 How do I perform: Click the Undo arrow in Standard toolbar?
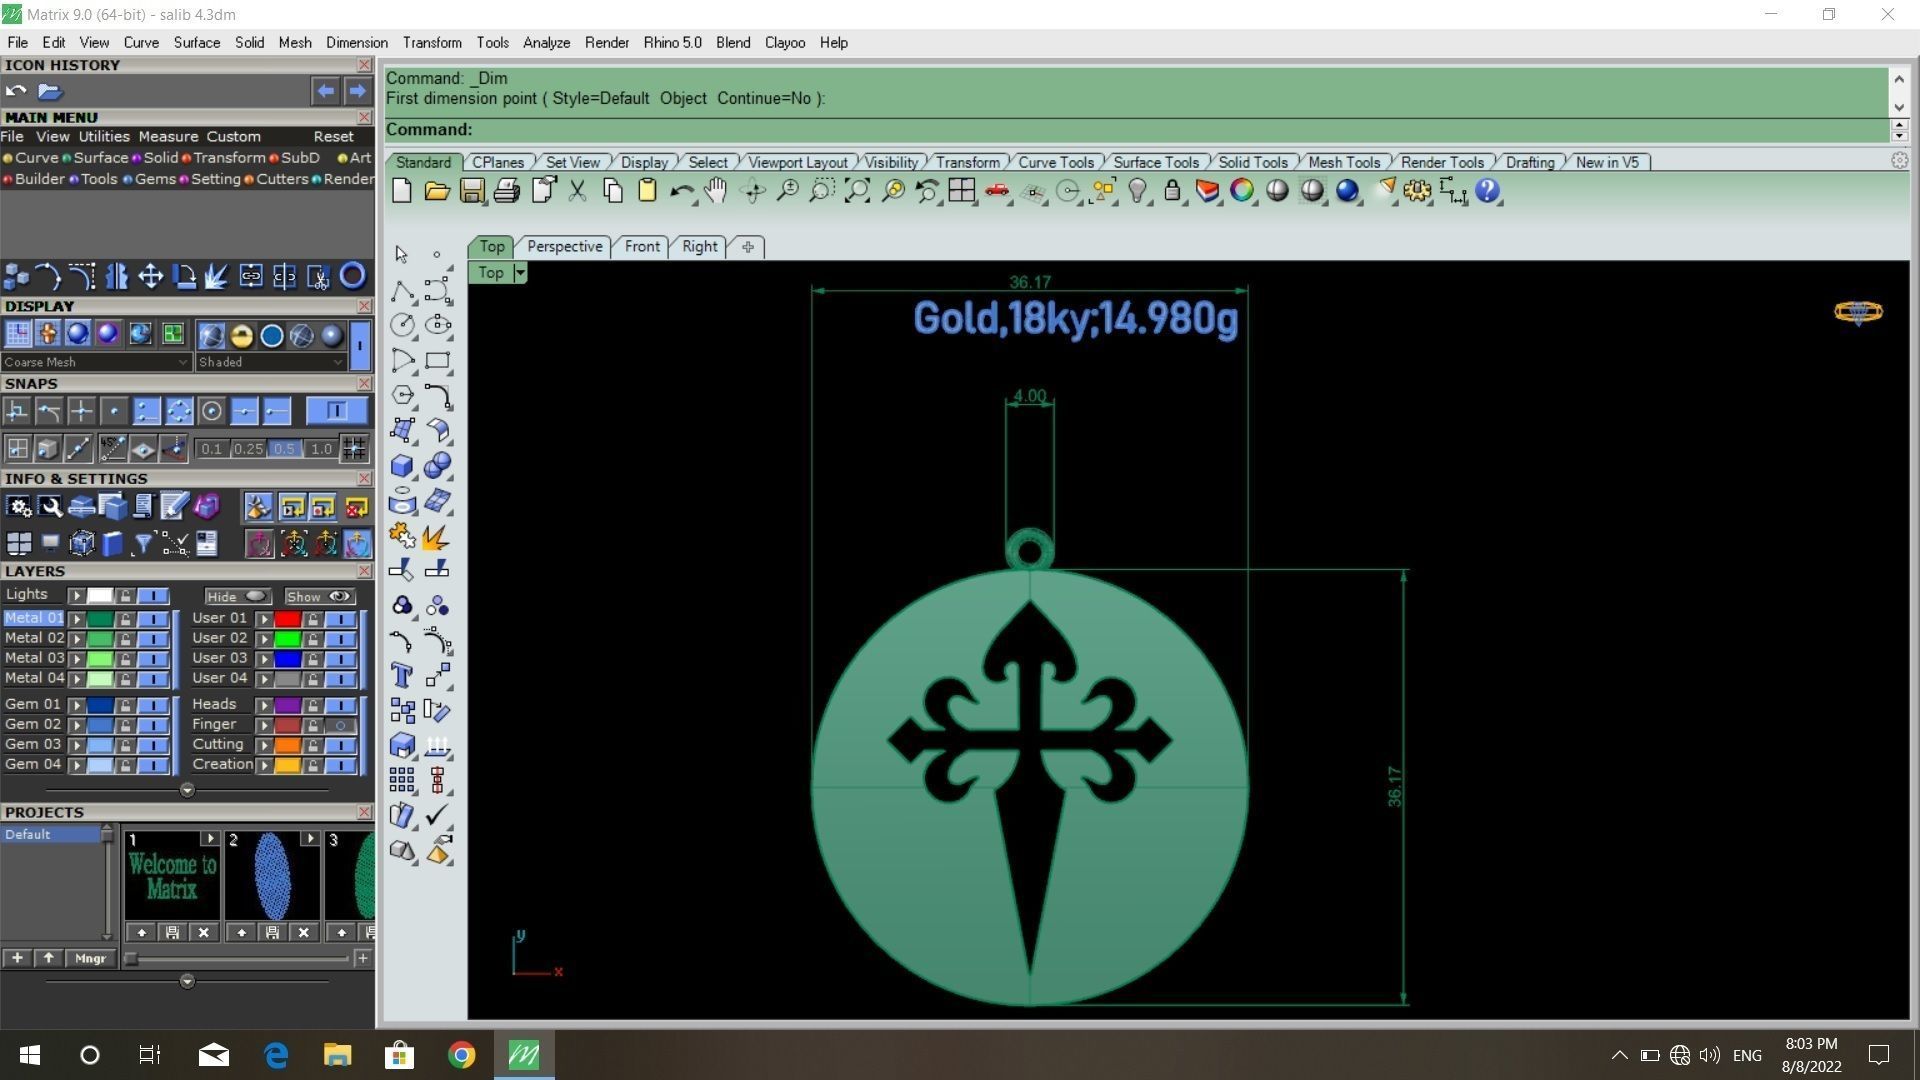pyautogui.click(x=682, y=190)
